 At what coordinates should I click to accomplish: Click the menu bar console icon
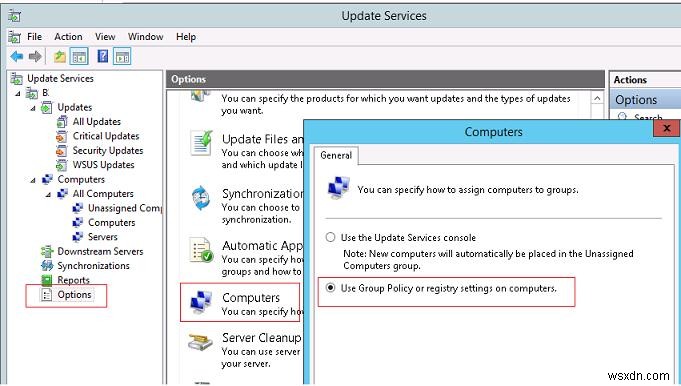click(14, 37)
